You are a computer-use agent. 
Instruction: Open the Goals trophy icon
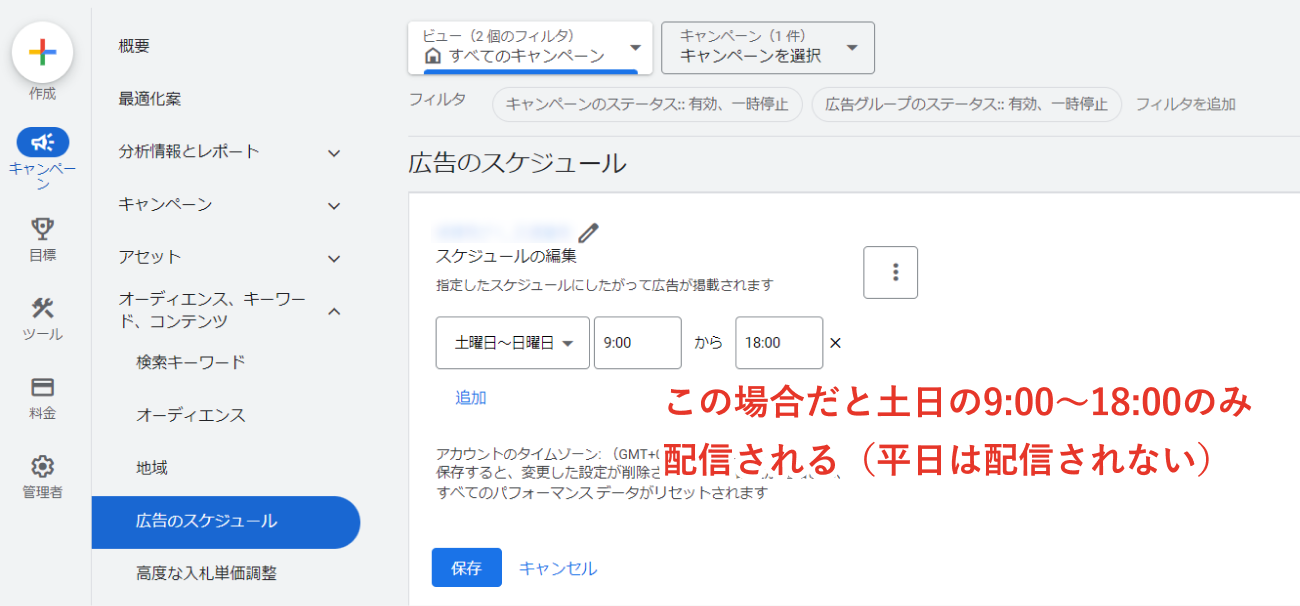42,229
